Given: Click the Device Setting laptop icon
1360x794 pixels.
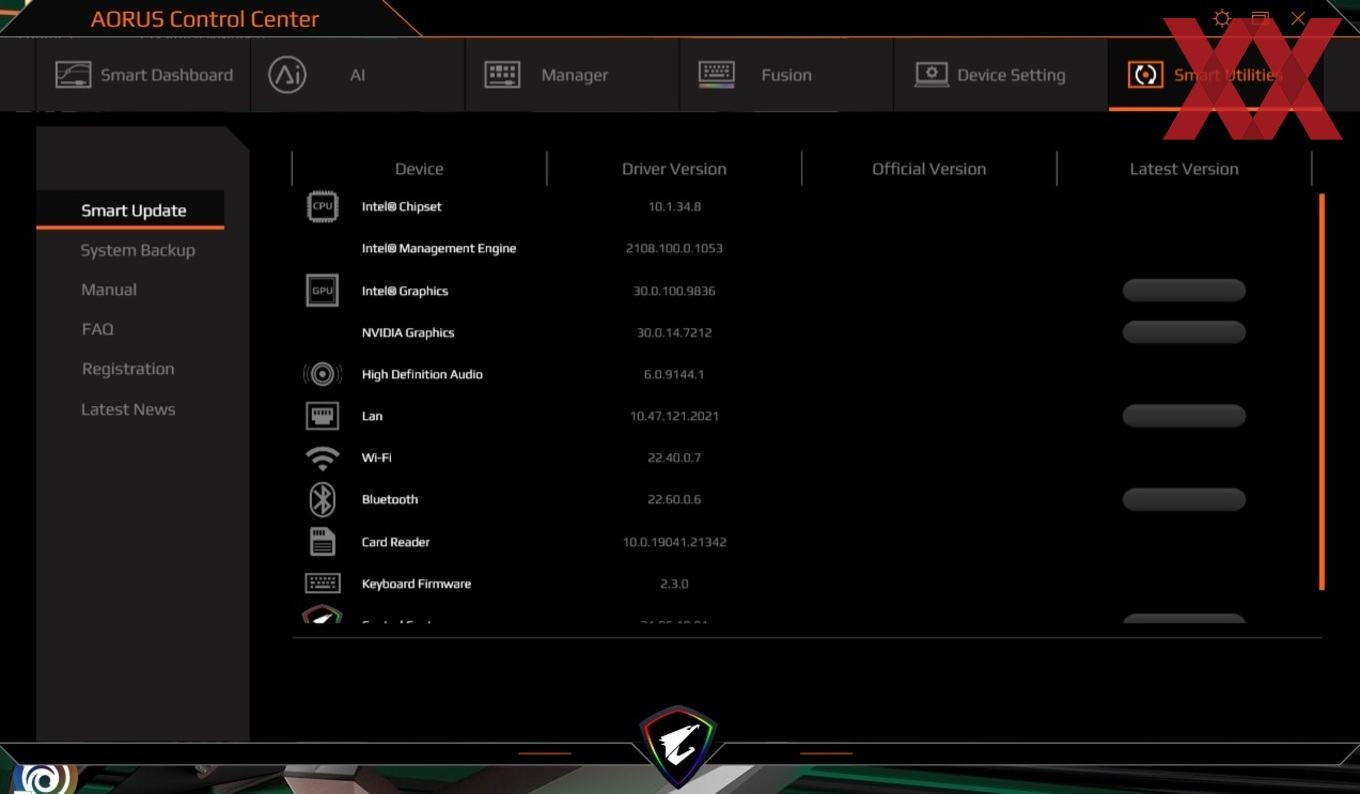Looking at the screenshot, I should (931, 75).
